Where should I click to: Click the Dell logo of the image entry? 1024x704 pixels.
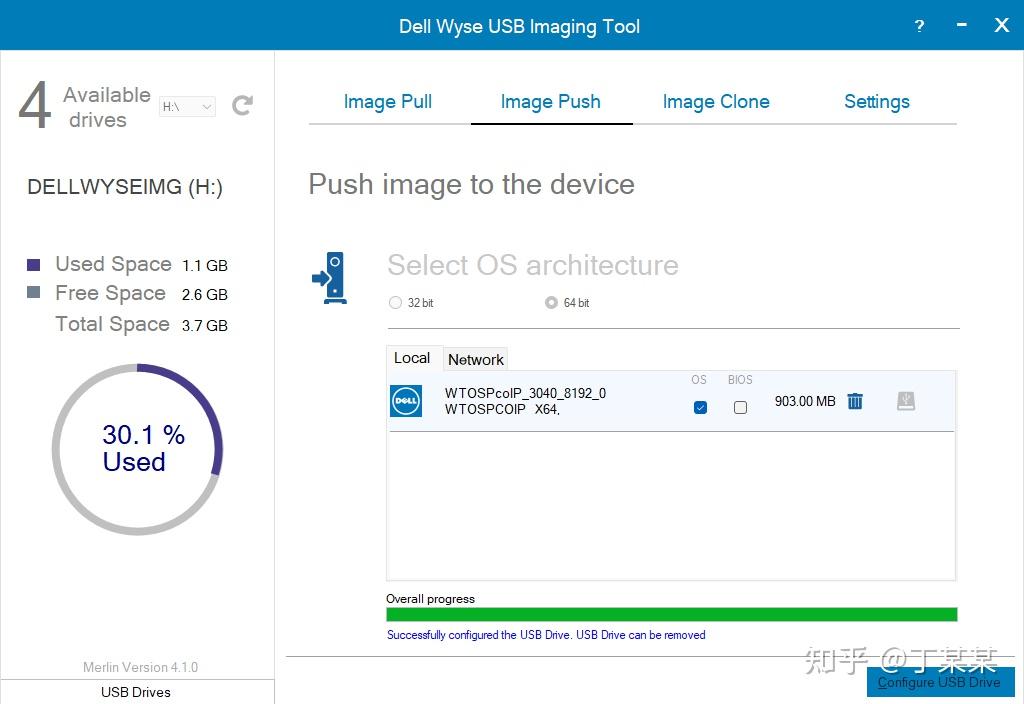pos(406,401)
